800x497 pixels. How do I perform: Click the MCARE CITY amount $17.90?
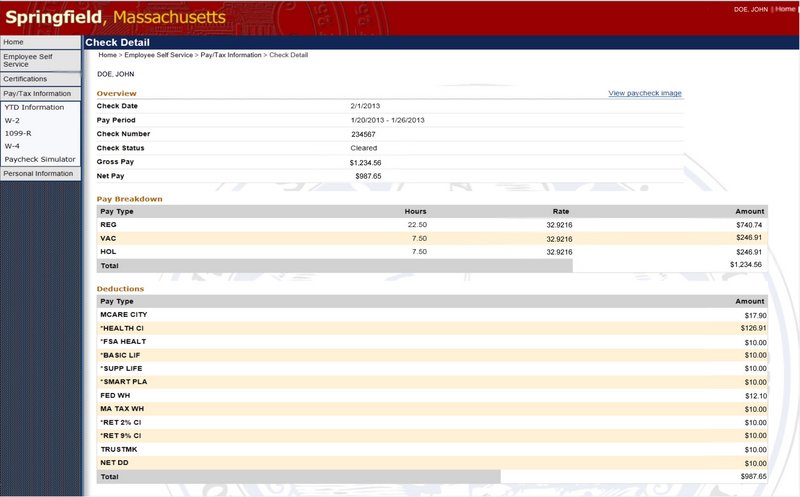[x=756, y=316]
